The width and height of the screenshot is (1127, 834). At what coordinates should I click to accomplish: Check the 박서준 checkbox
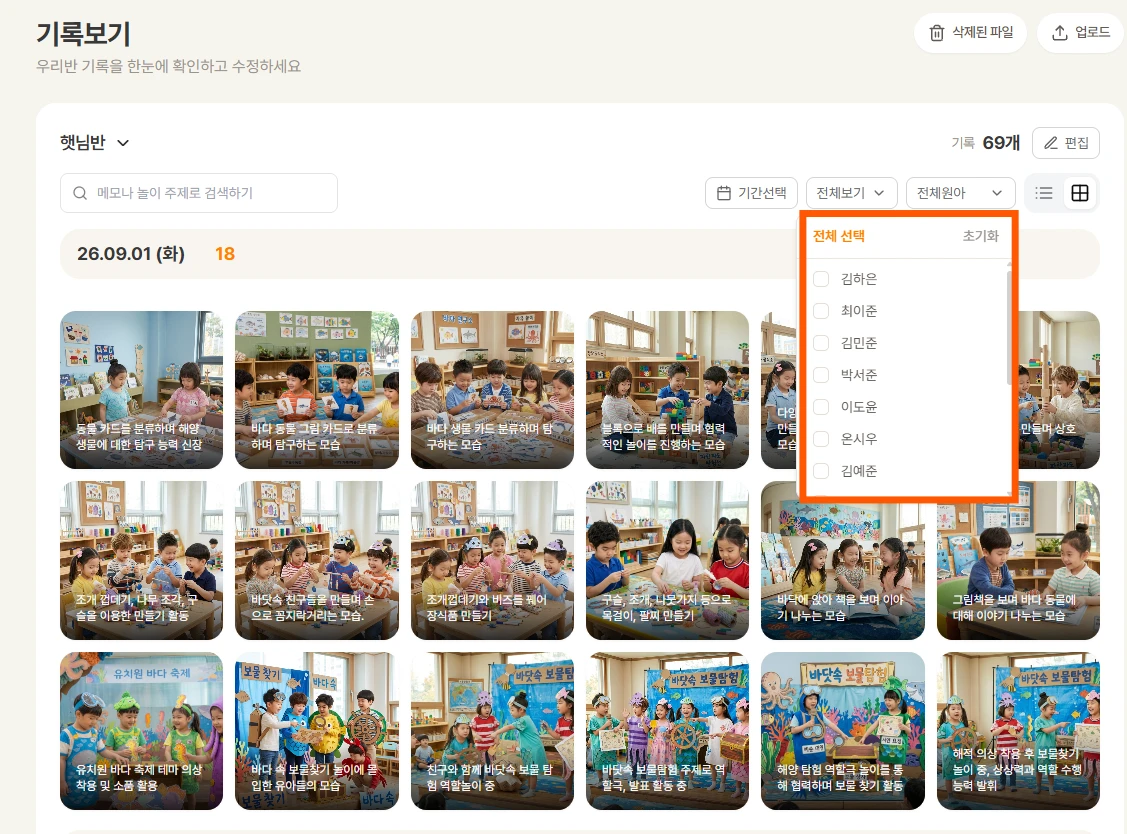pyautogui.click(x=821, y=375)
